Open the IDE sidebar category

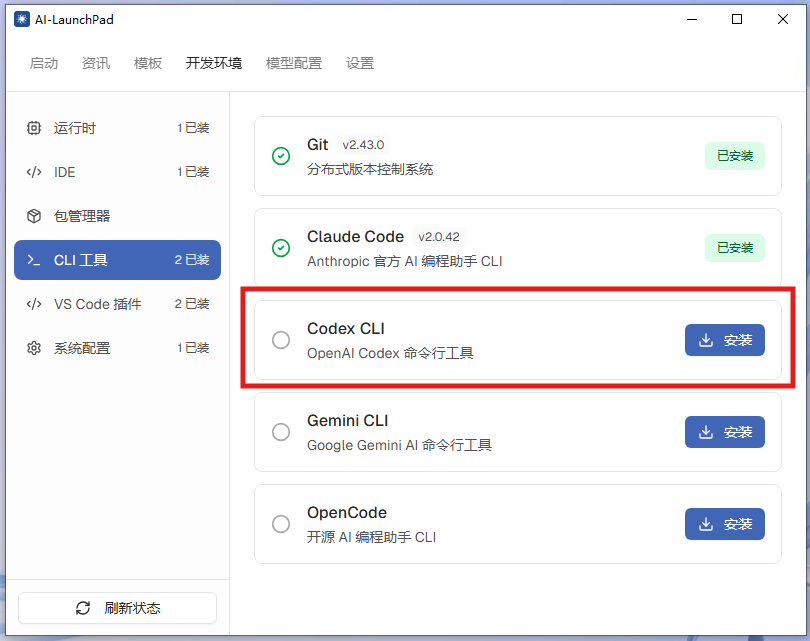117,172
